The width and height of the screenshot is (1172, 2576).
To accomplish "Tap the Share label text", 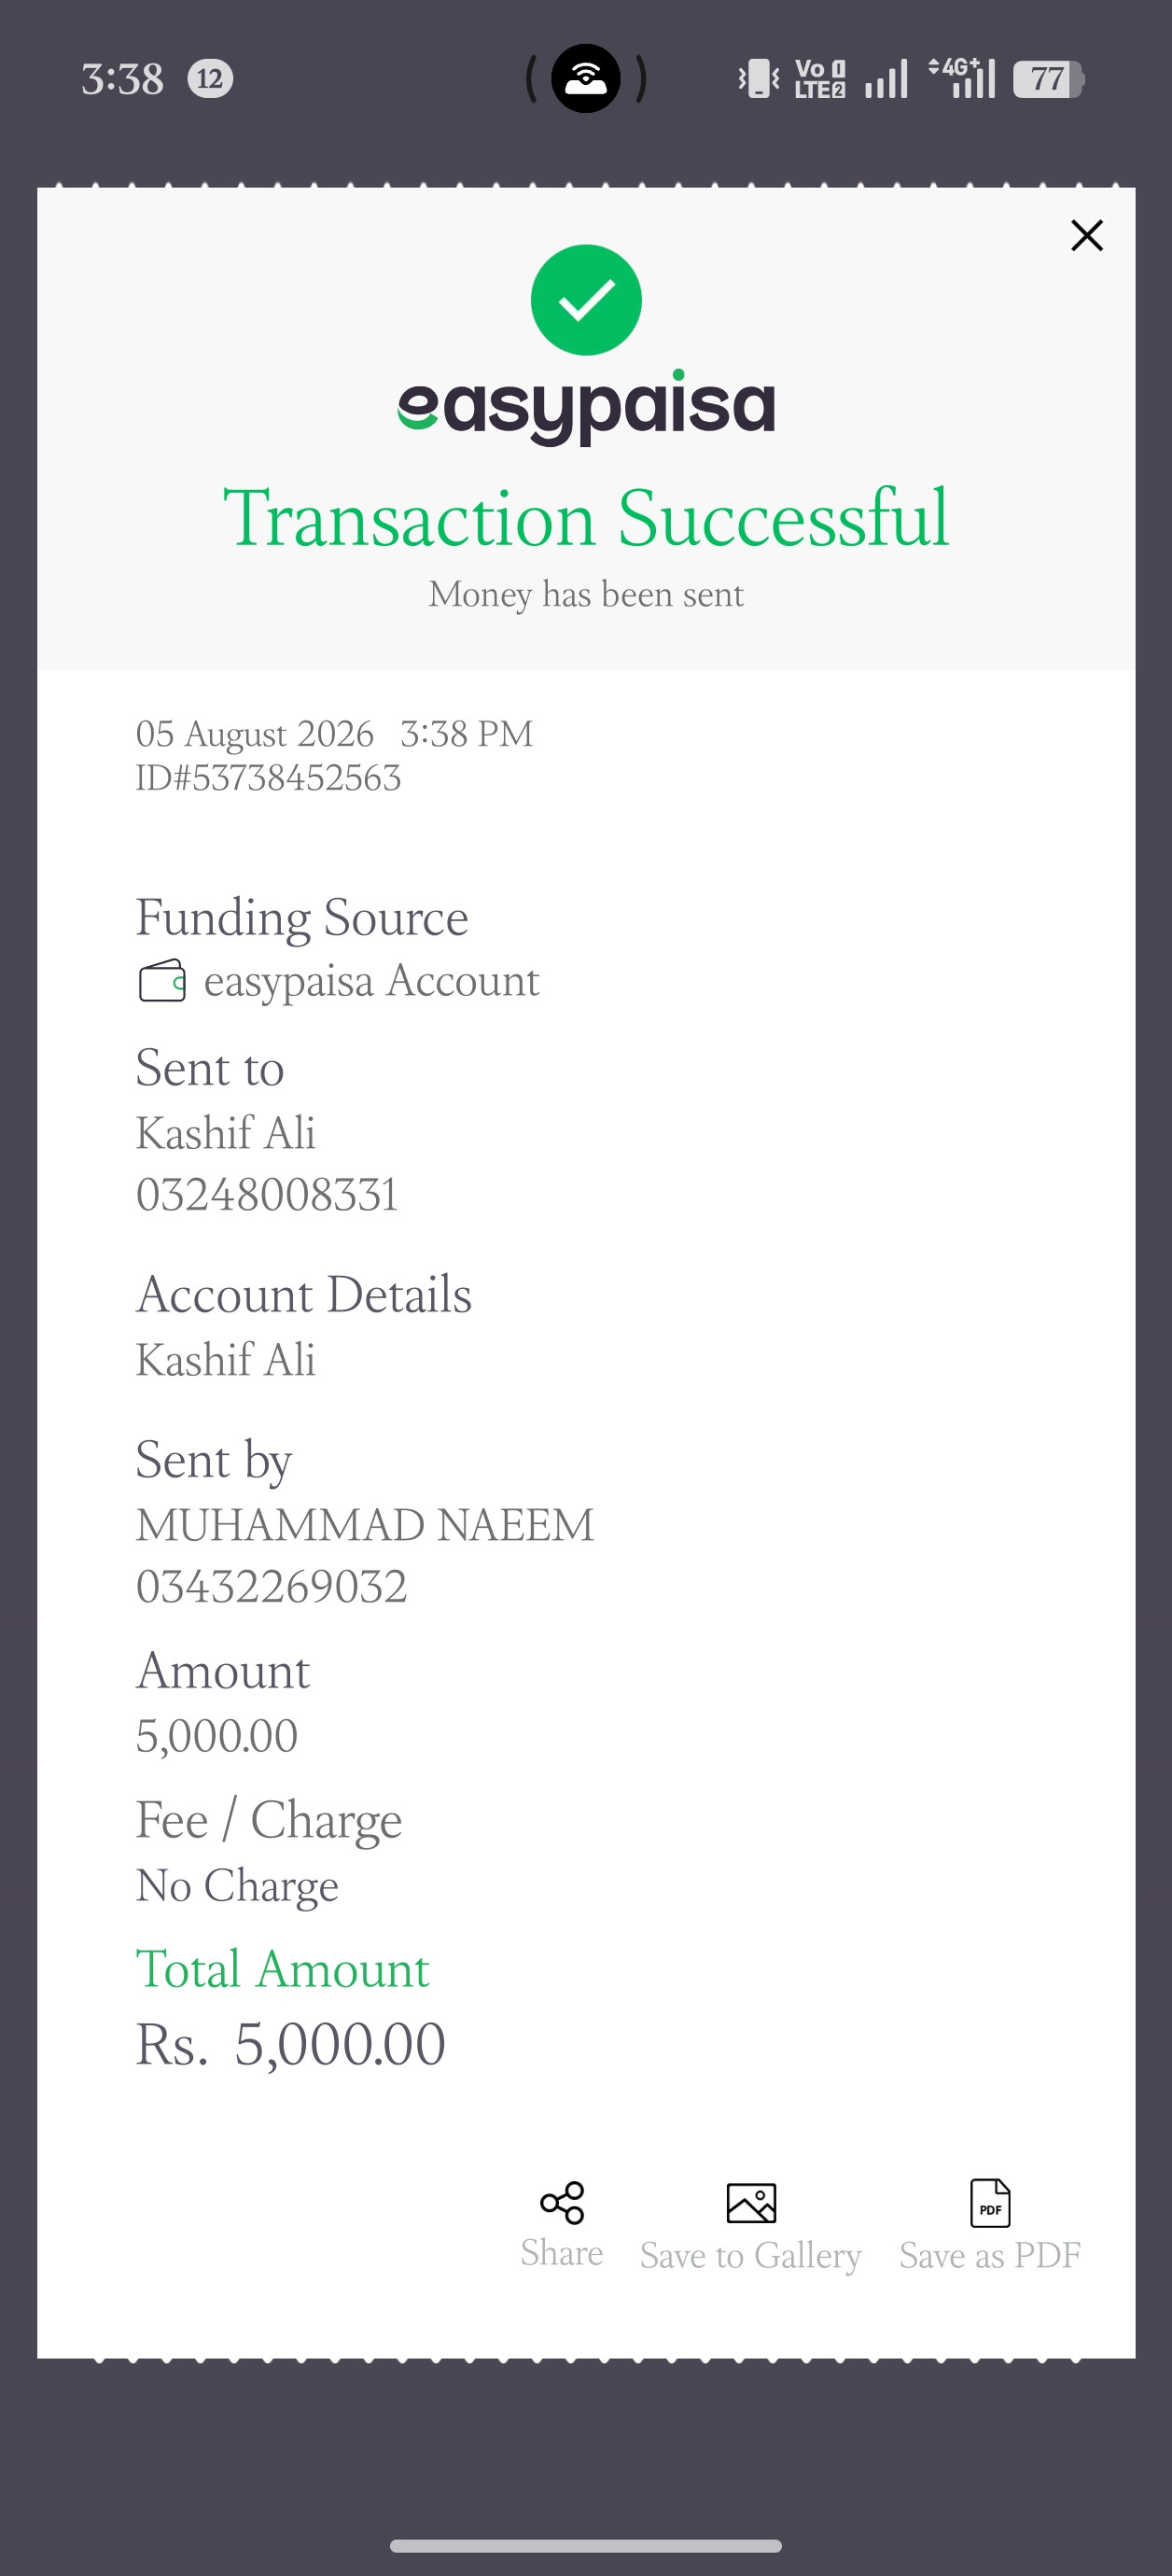I will click(x=562, y=2254).
